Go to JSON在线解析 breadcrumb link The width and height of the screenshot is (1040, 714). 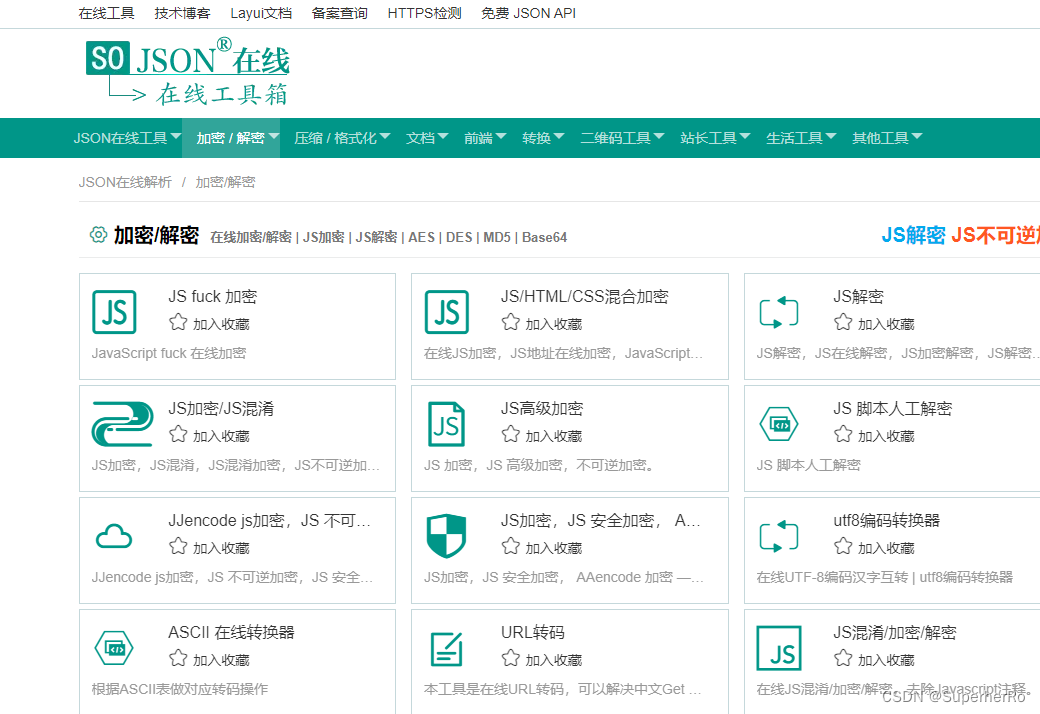pos(125,182)
